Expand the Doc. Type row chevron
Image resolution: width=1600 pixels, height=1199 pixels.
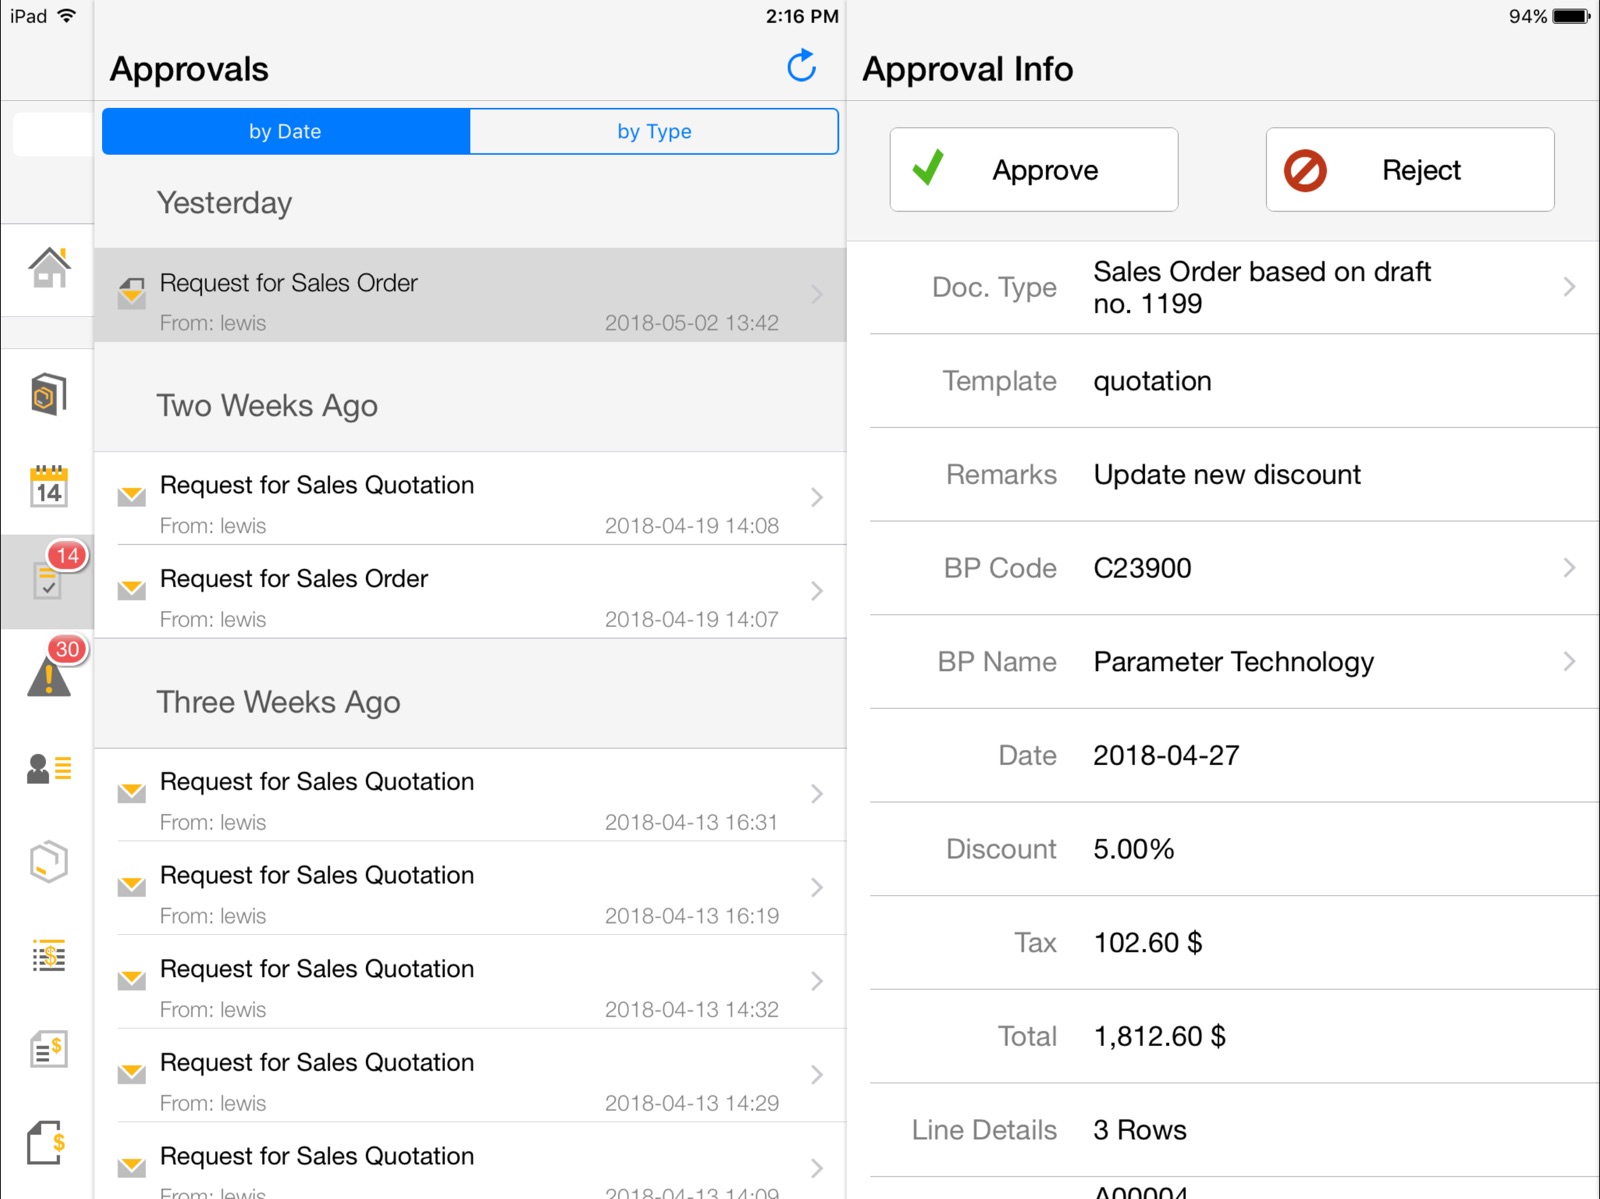click(1569, 287)
